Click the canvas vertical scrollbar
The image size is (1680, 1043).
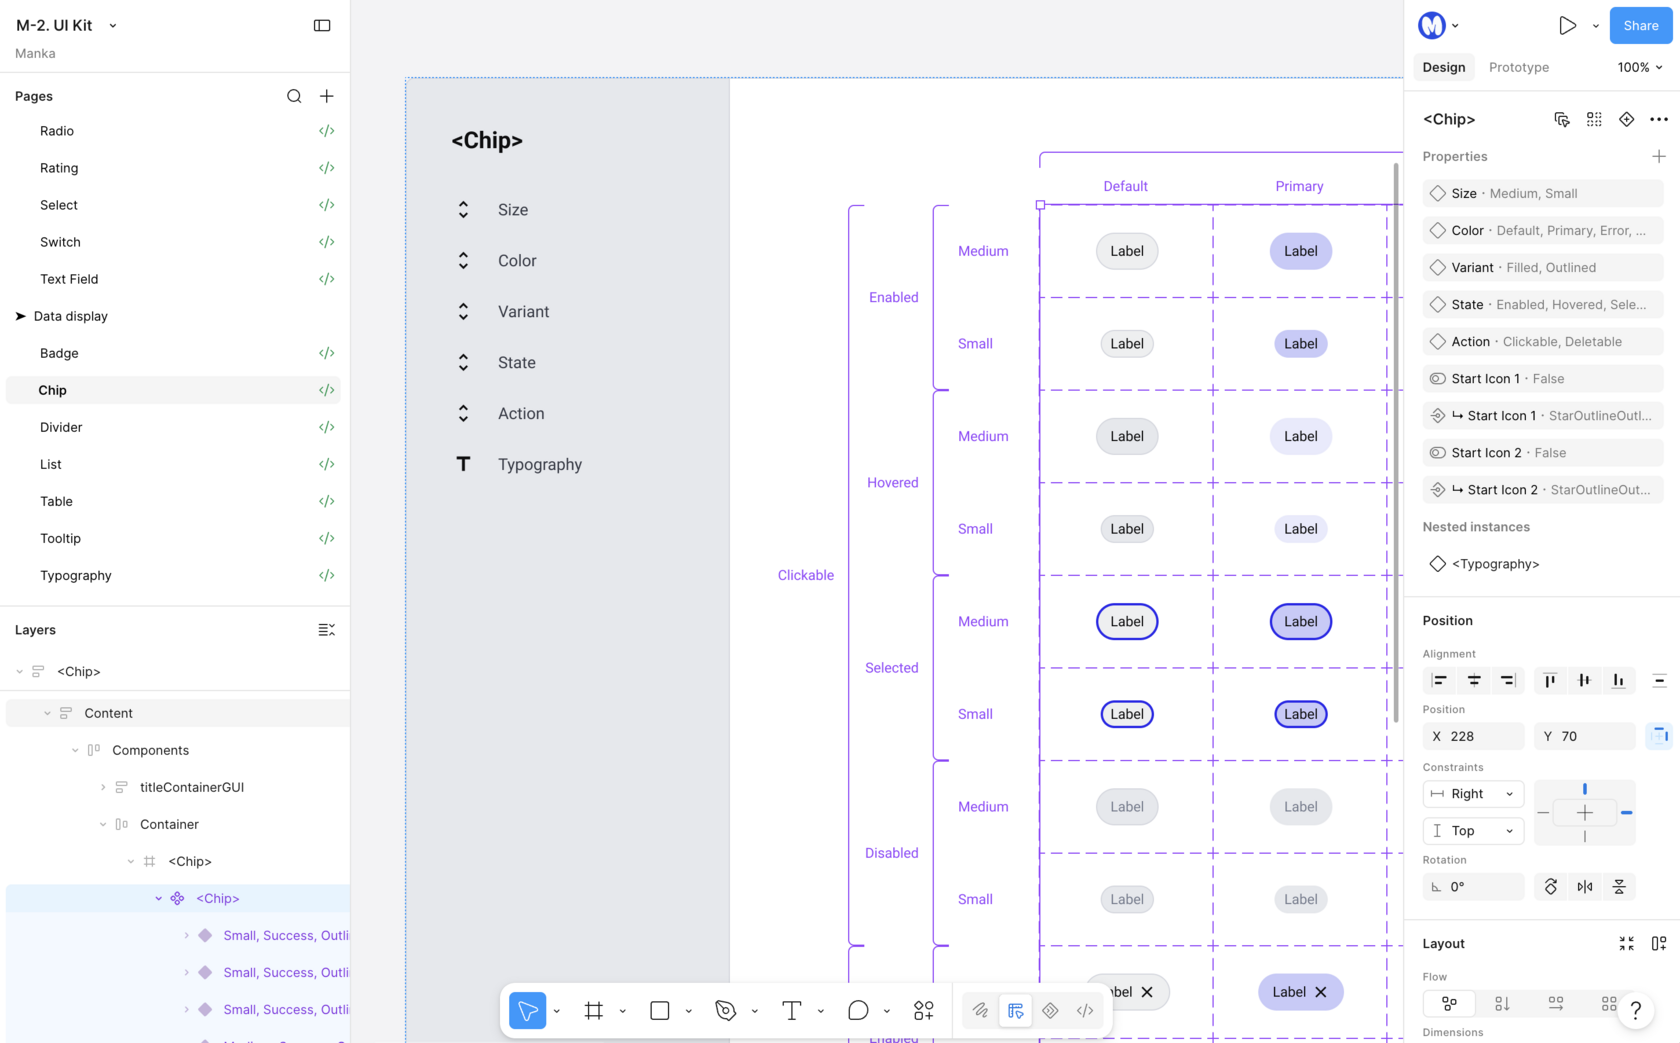point(1397,442)
